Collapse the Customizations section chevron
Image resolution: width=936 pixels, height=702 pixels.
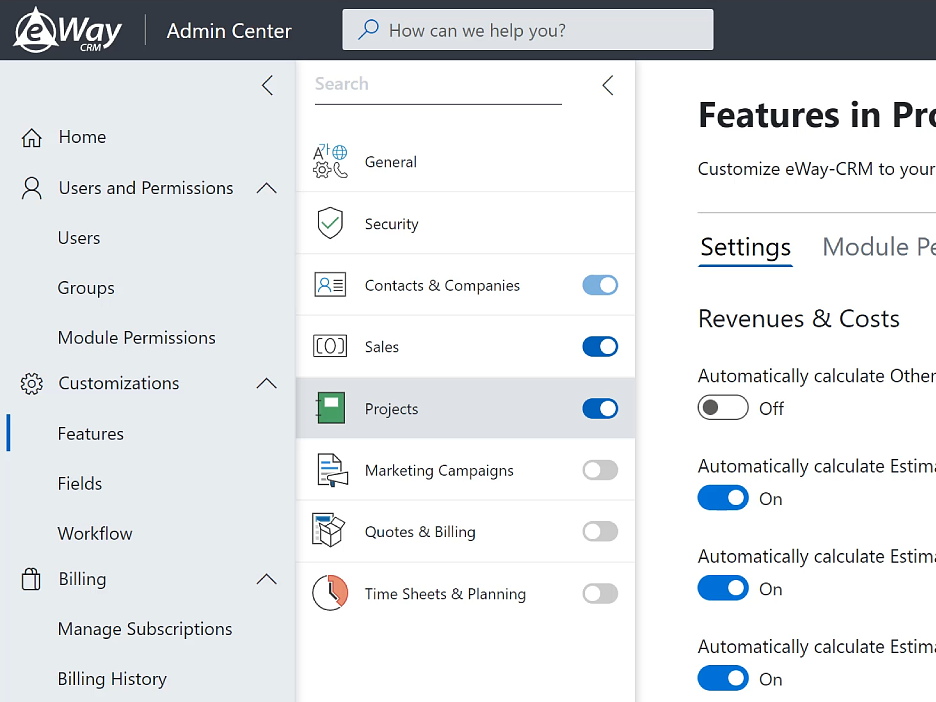coord(266,383)
